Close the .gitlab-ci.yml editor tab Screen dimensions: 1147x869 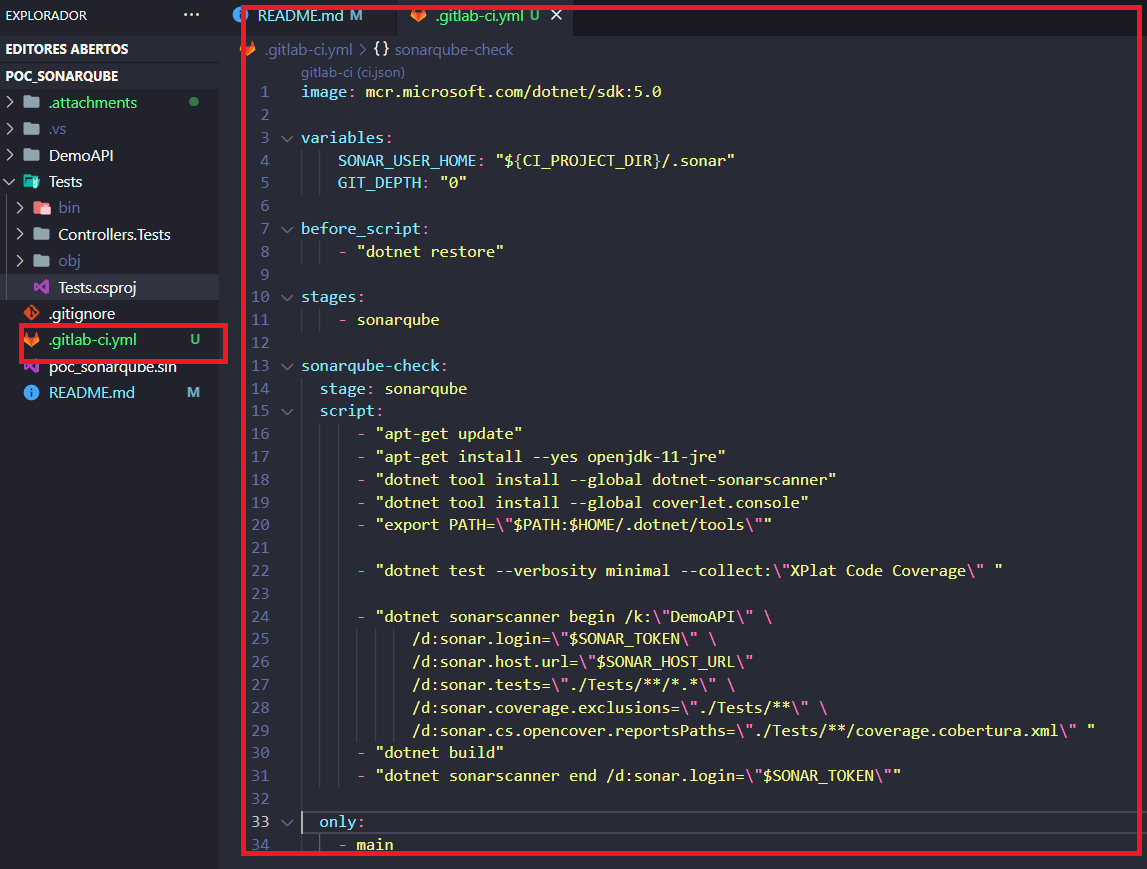[x=557, y=15]
